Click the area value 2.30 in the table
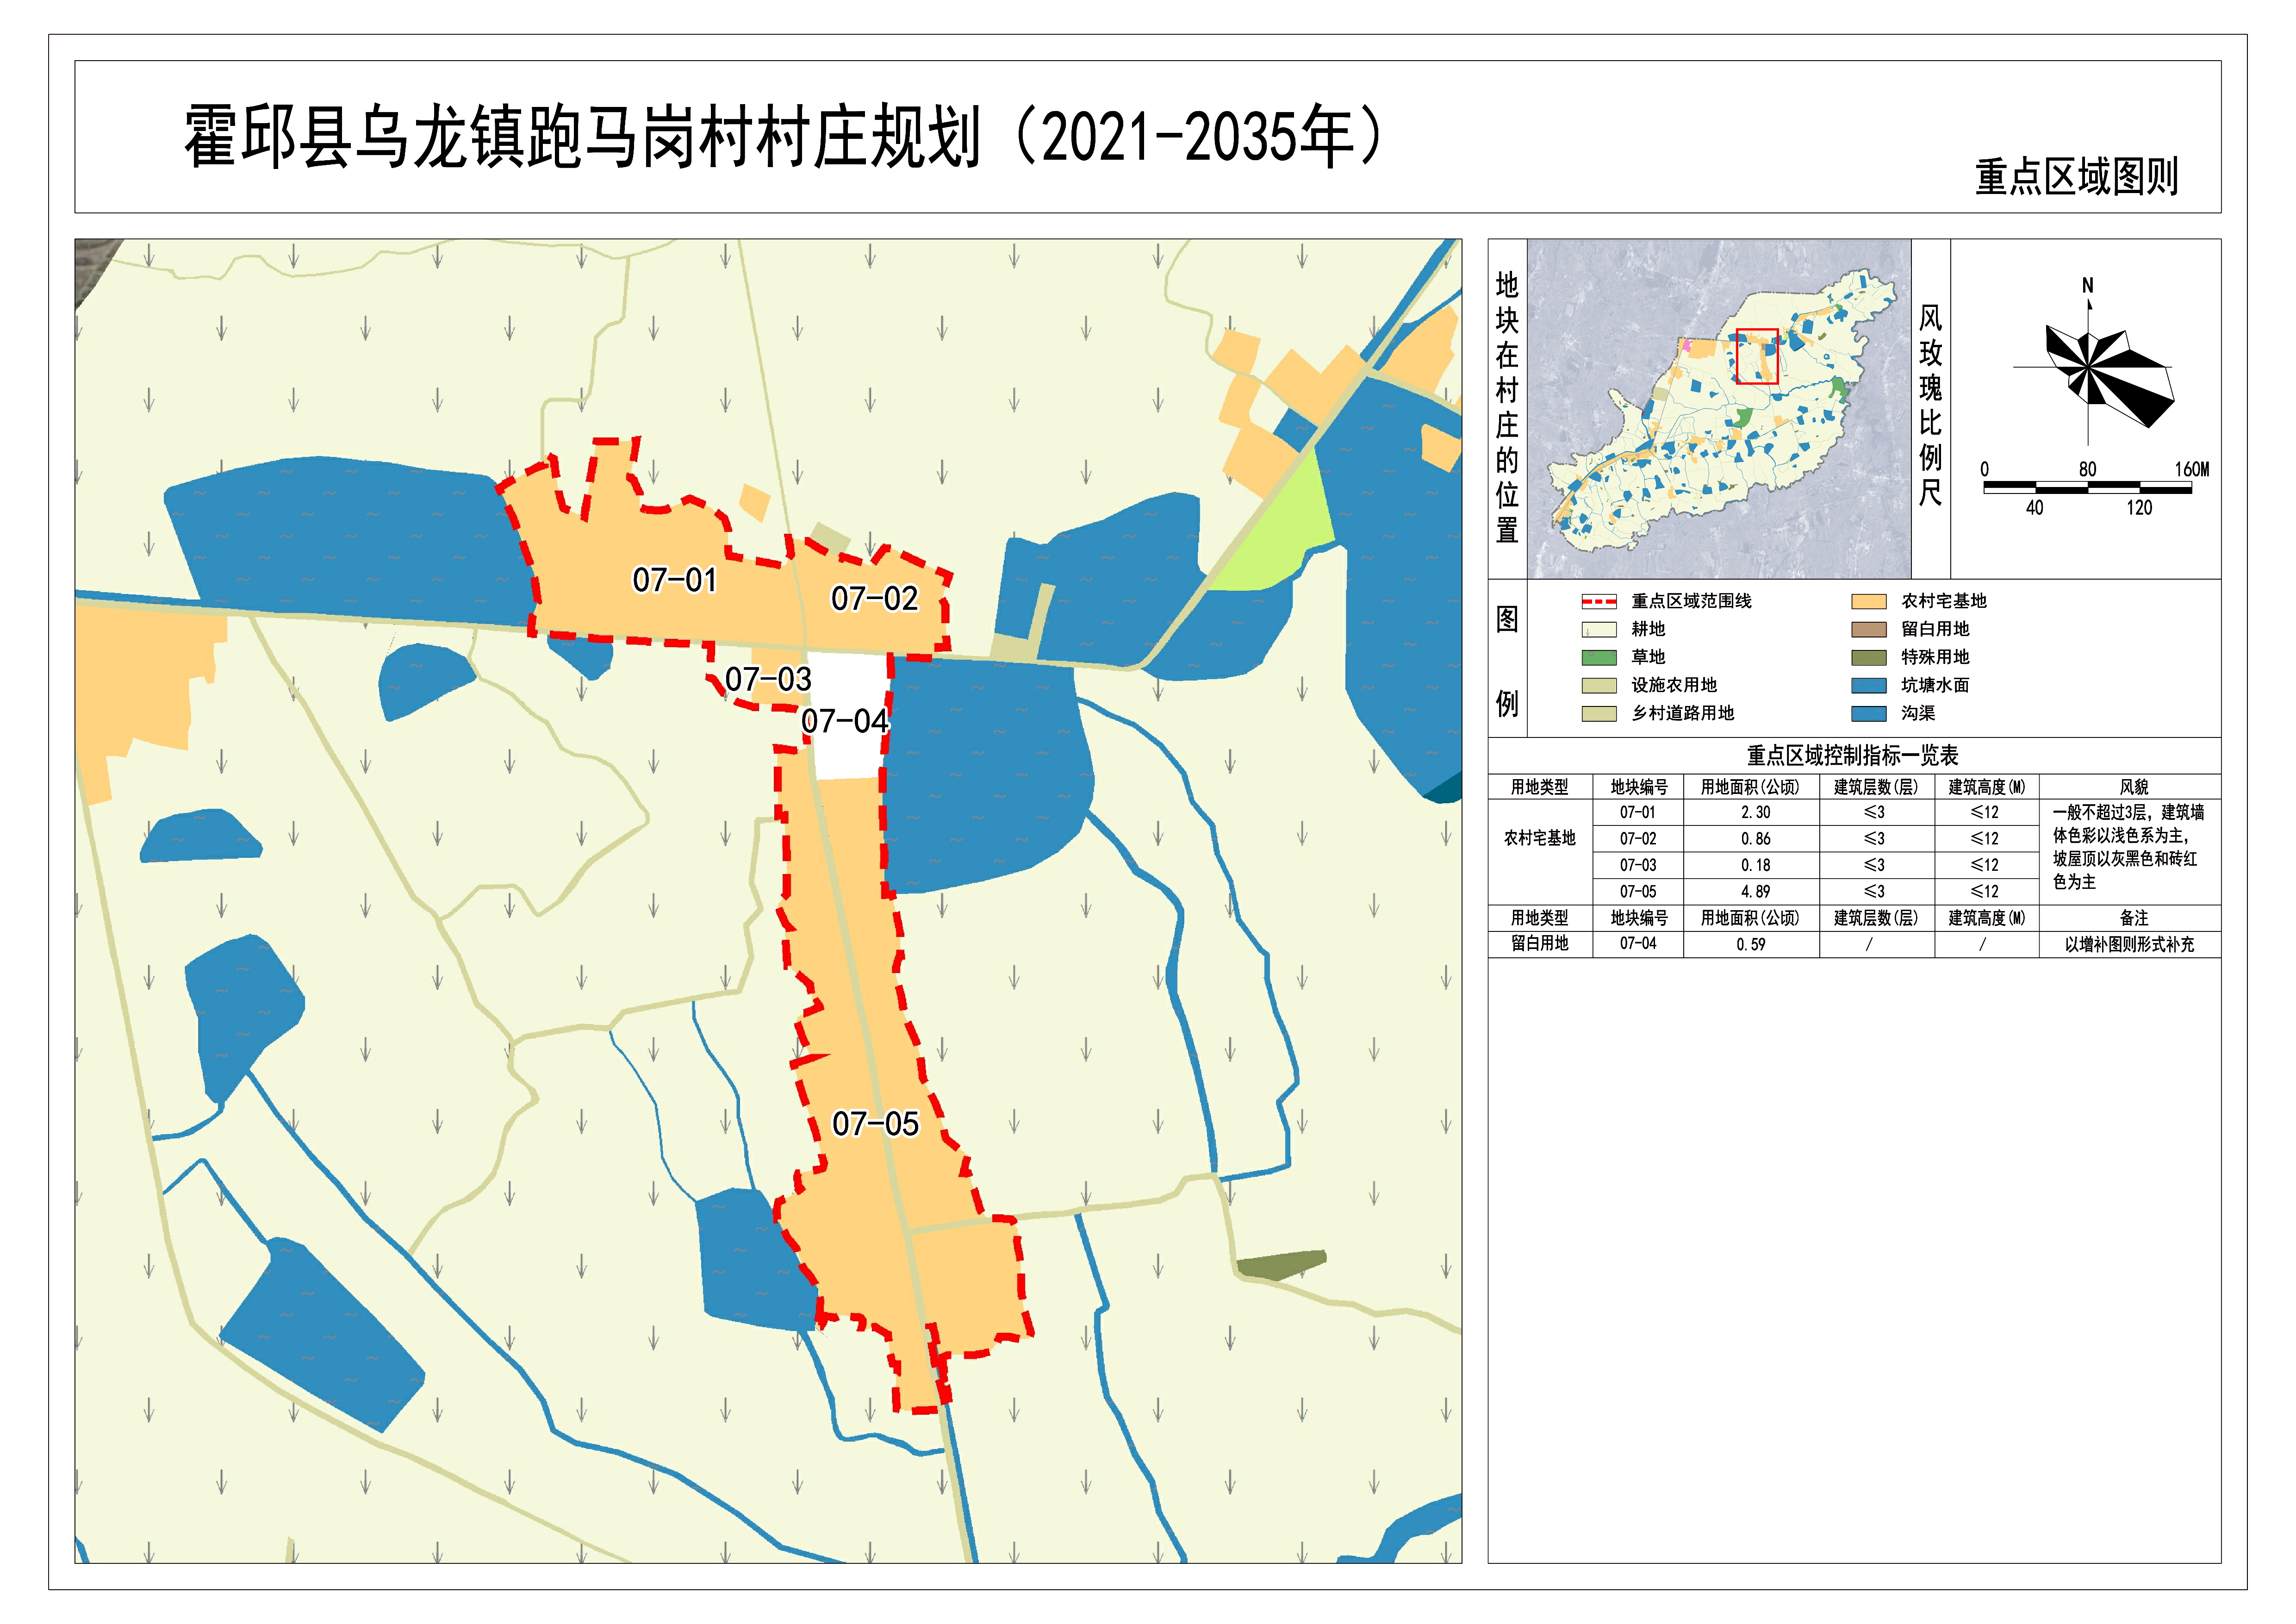Viewport: 2296px width, 1624px height. pos(1755,813)
